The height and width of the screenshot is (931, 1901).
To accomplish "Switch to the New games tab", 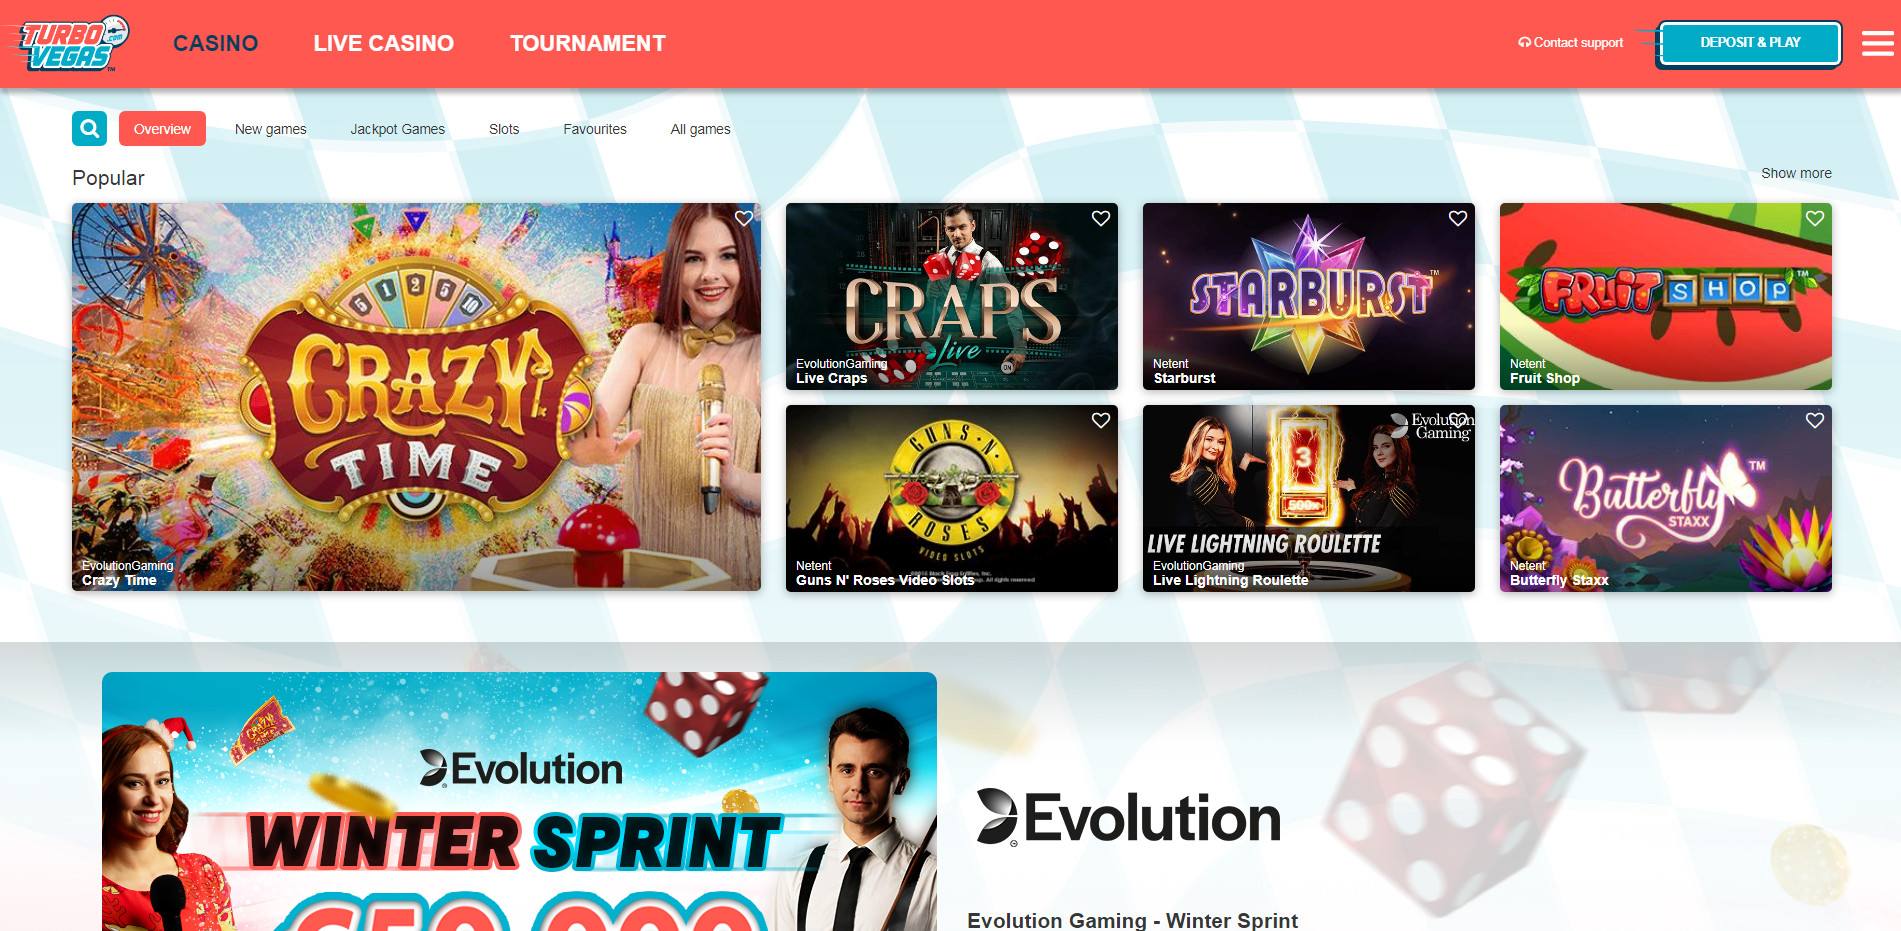I will (x=270, y=129).
